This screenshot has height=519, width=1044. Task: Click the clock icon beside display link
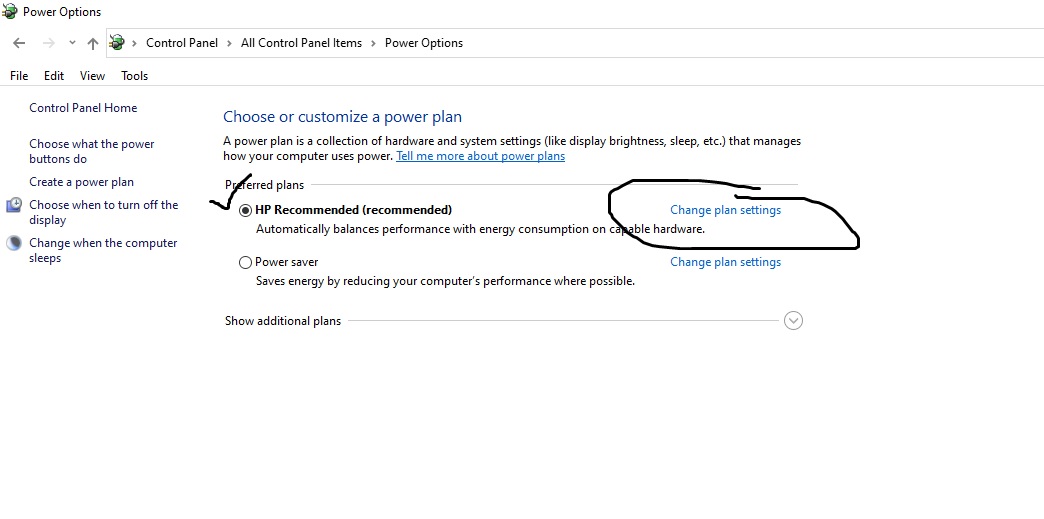tap(14, 205)
